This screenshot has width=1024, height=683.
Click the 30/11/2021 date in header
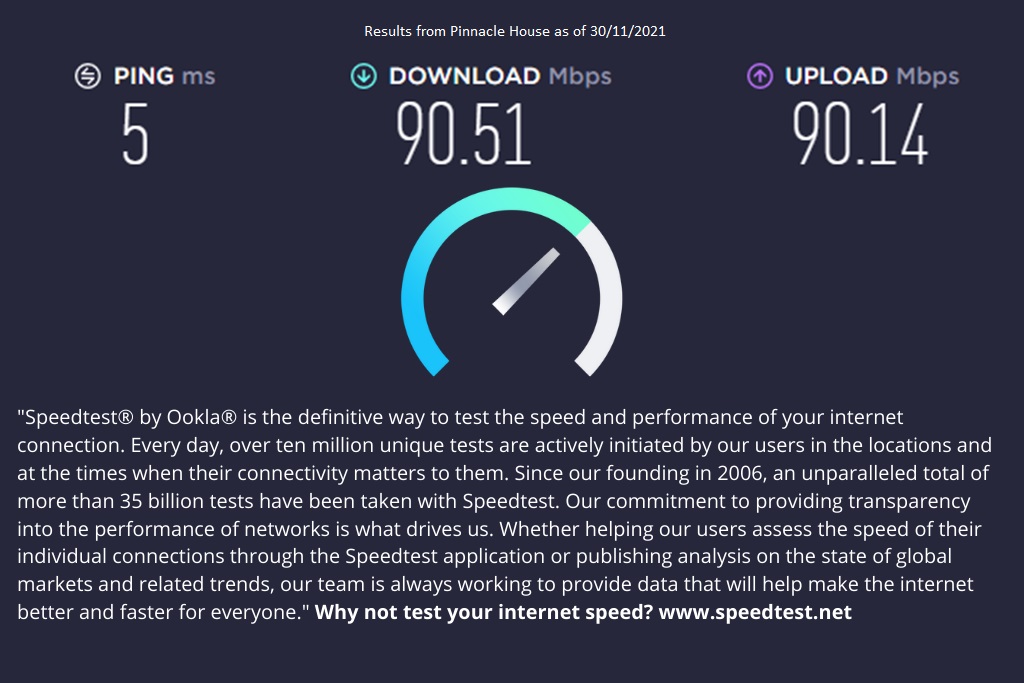pos(628,31)
